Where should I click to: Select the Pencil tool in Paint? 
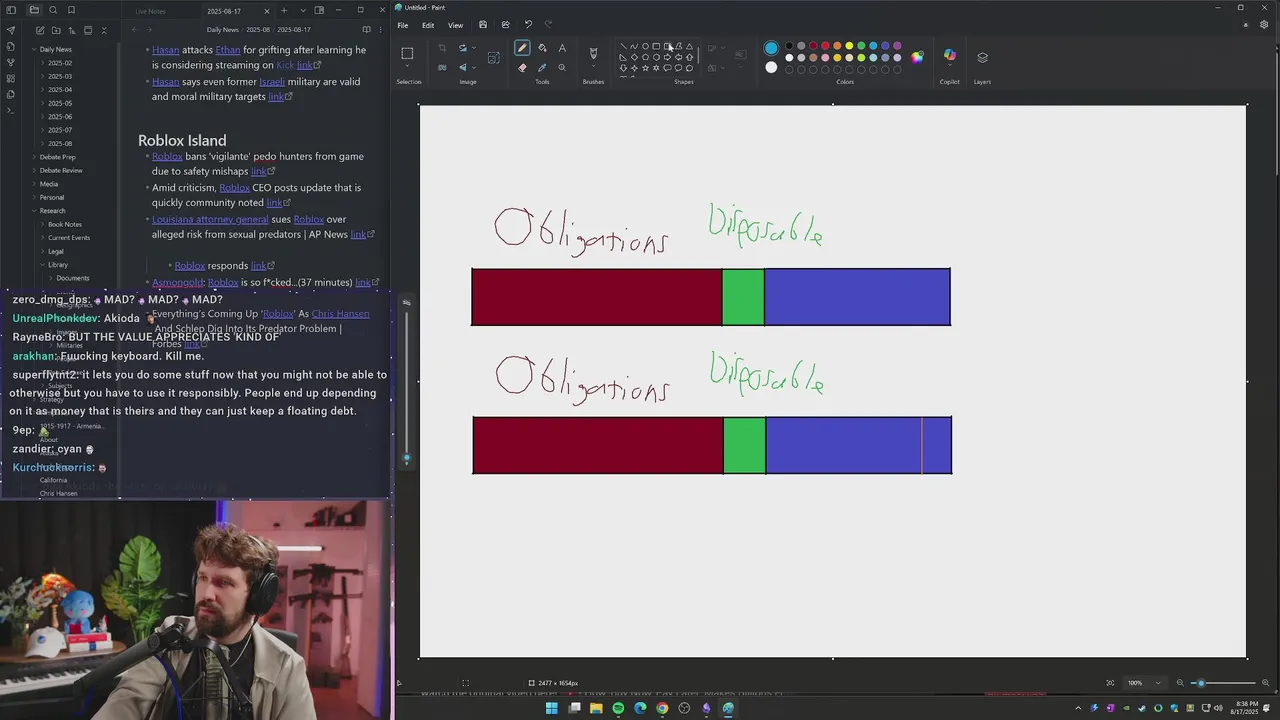pos(522,48)
